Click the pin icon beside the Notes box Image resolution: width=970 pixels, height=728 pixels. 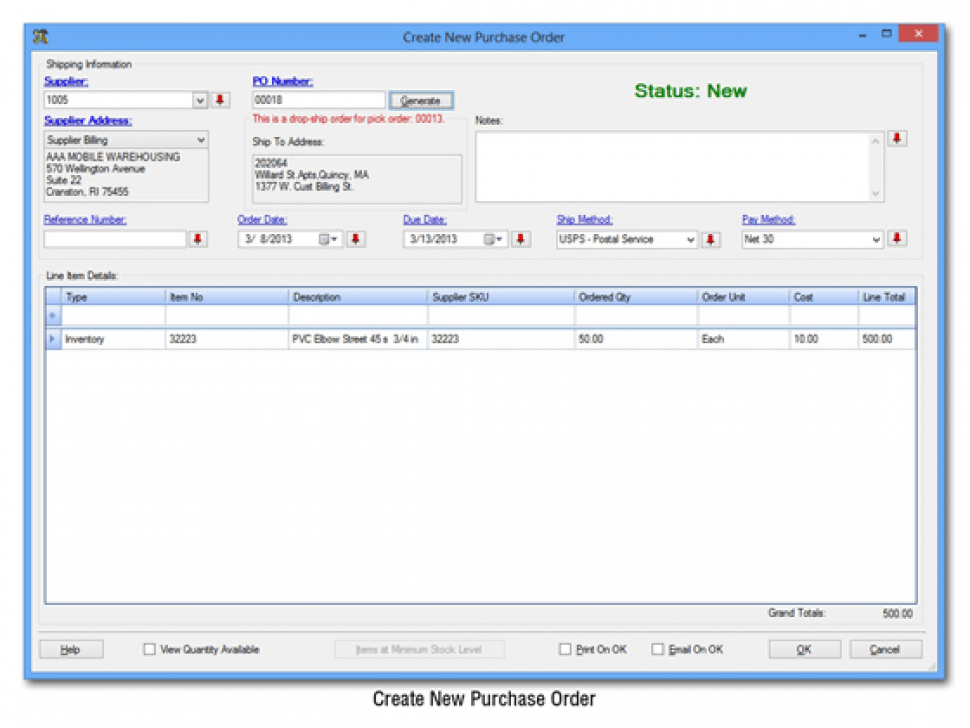click(x=897, y=139)
